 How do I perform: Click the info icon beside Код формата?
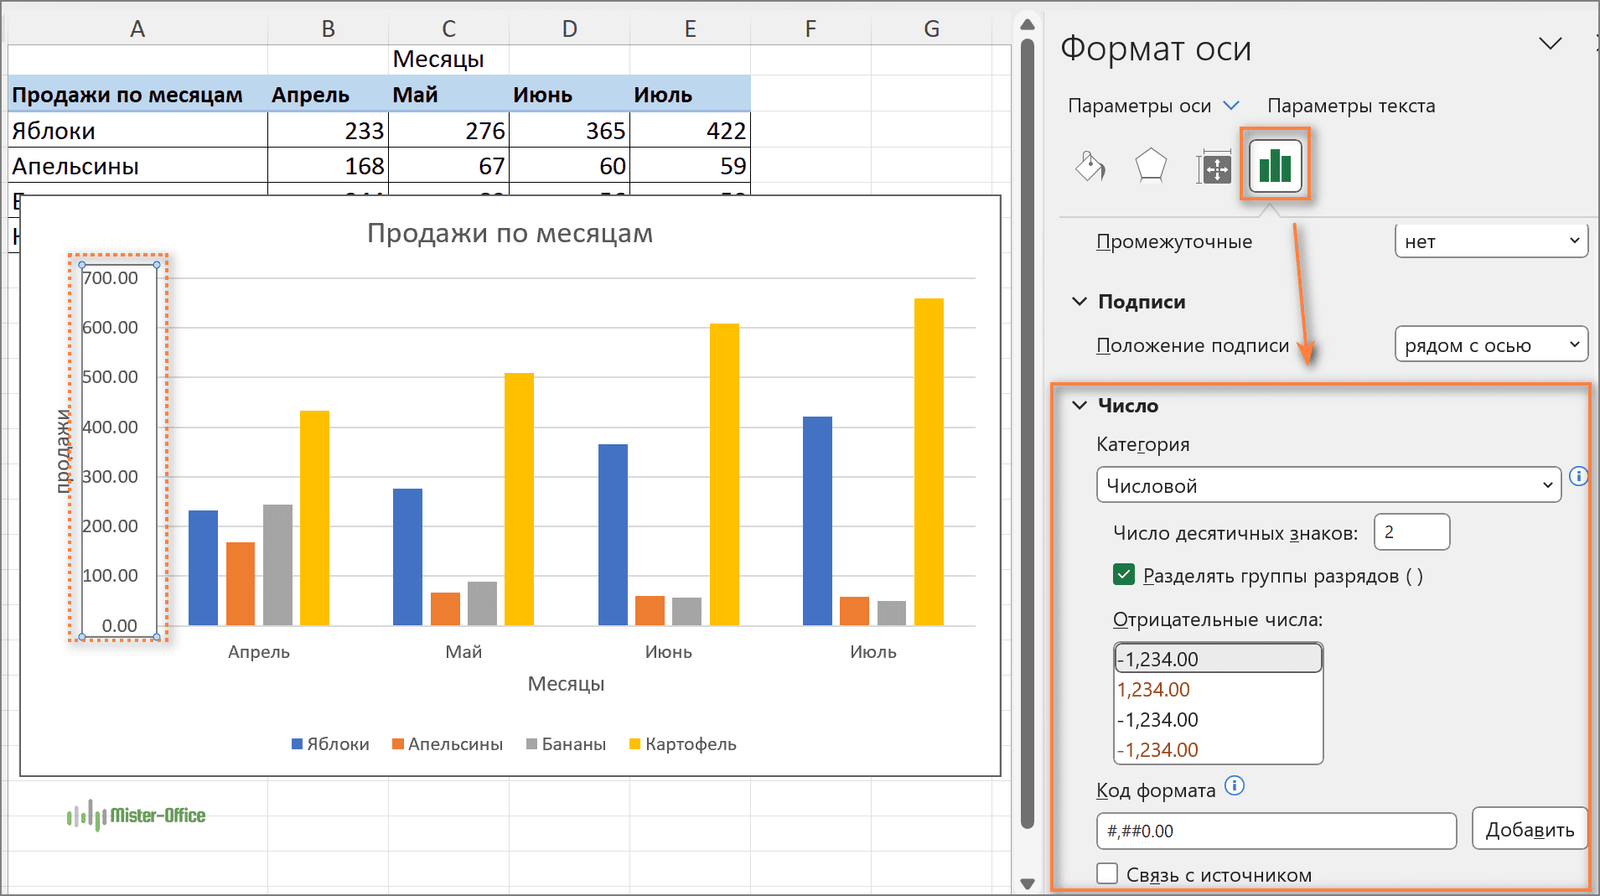pyautogui.click(x=1235, y=786)
